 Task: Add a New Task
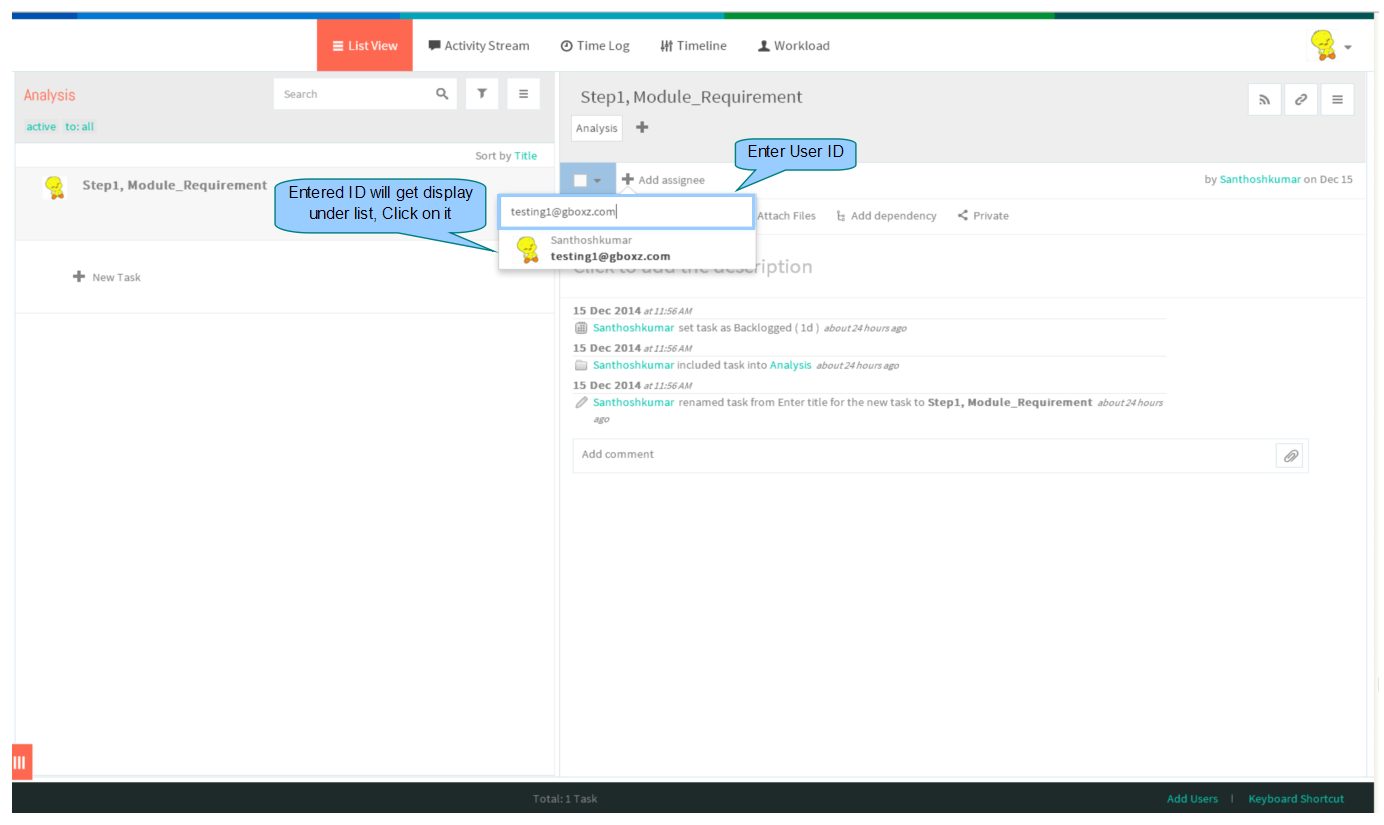pos(107,277)
